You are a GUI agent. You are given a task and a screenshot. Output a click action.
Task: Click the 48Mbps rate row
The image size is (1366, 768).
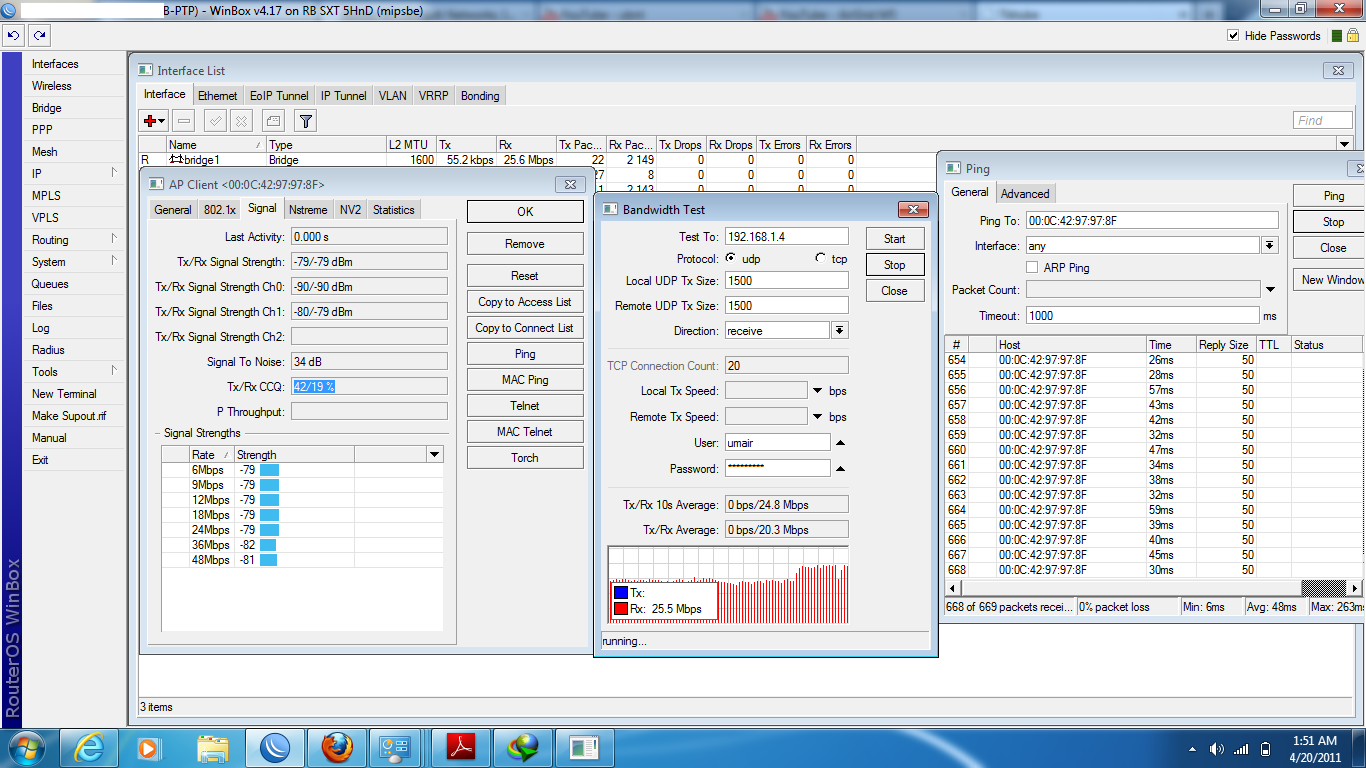pos(302,560)
